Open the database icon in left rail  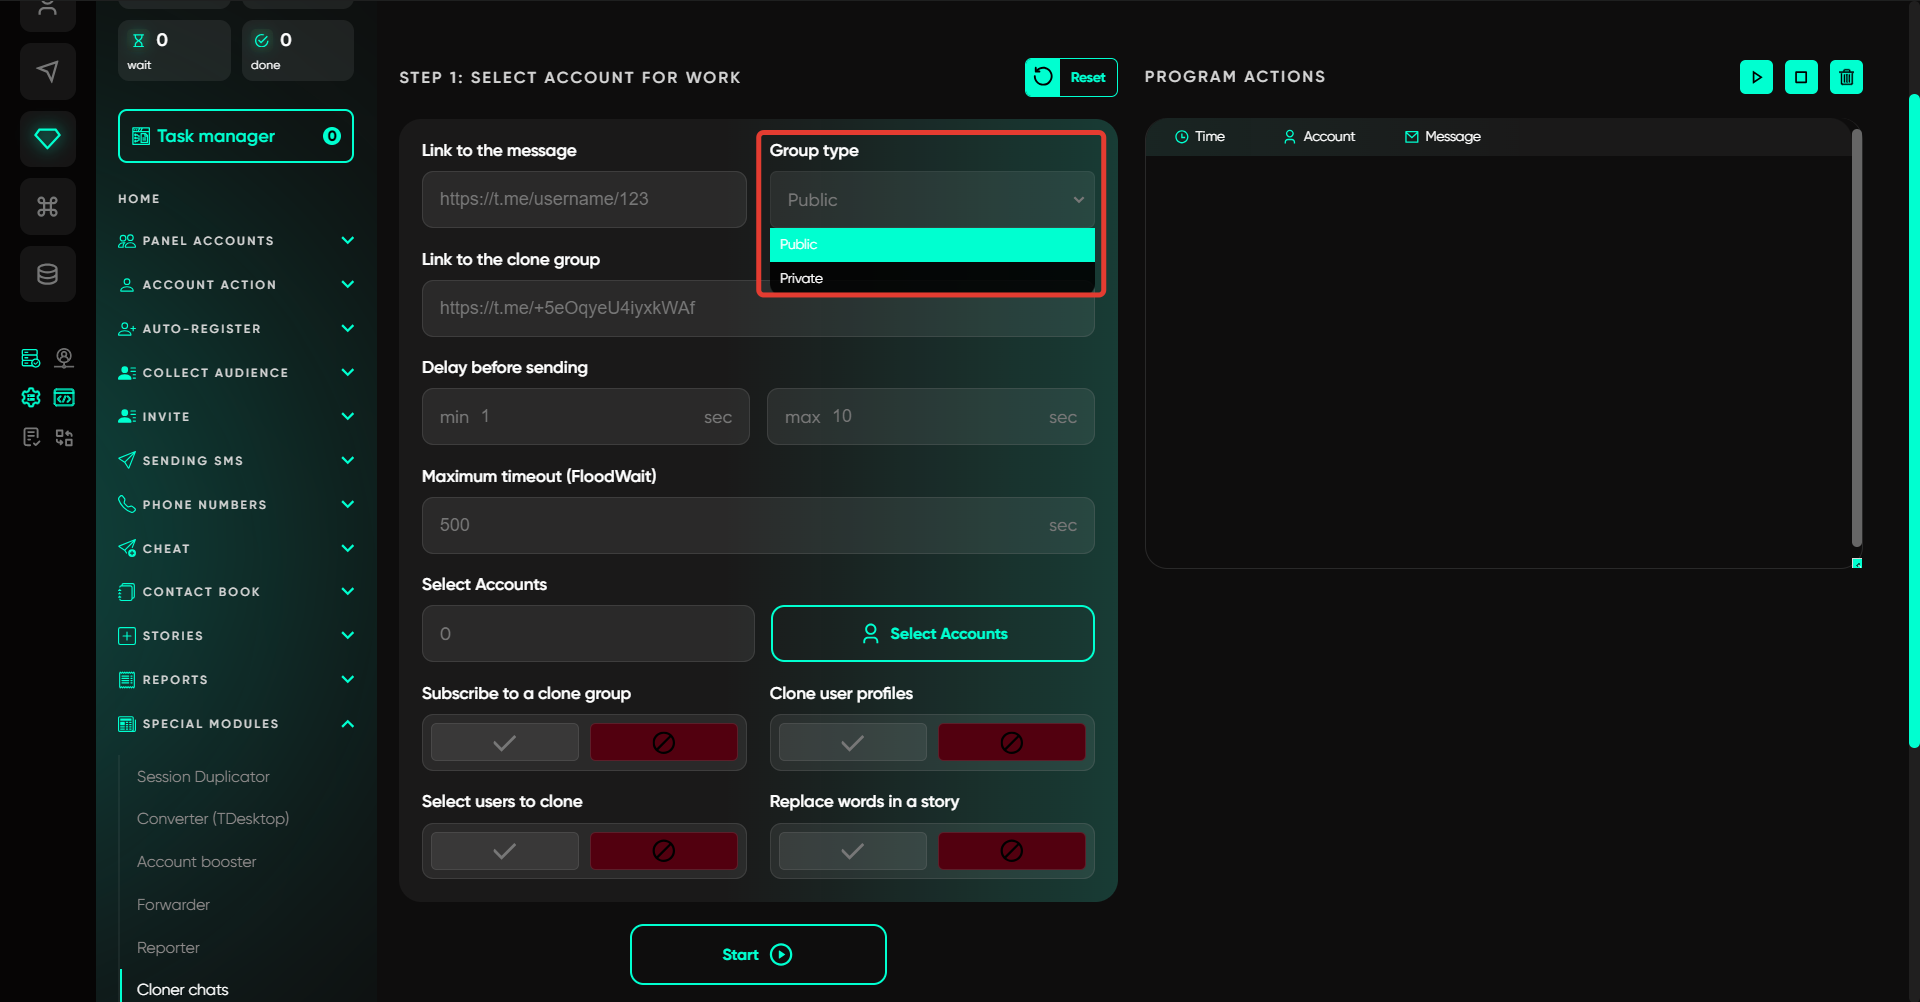click(x=47, y=274)
